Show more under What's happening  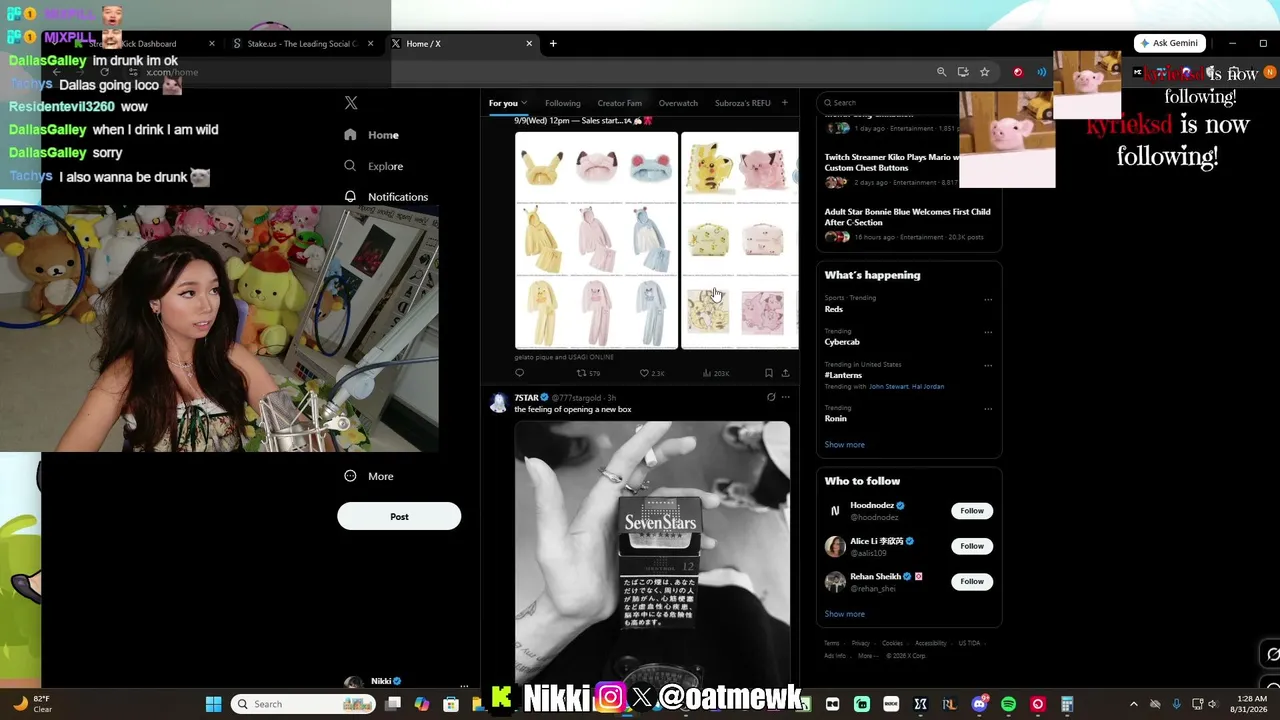(845, 444)
